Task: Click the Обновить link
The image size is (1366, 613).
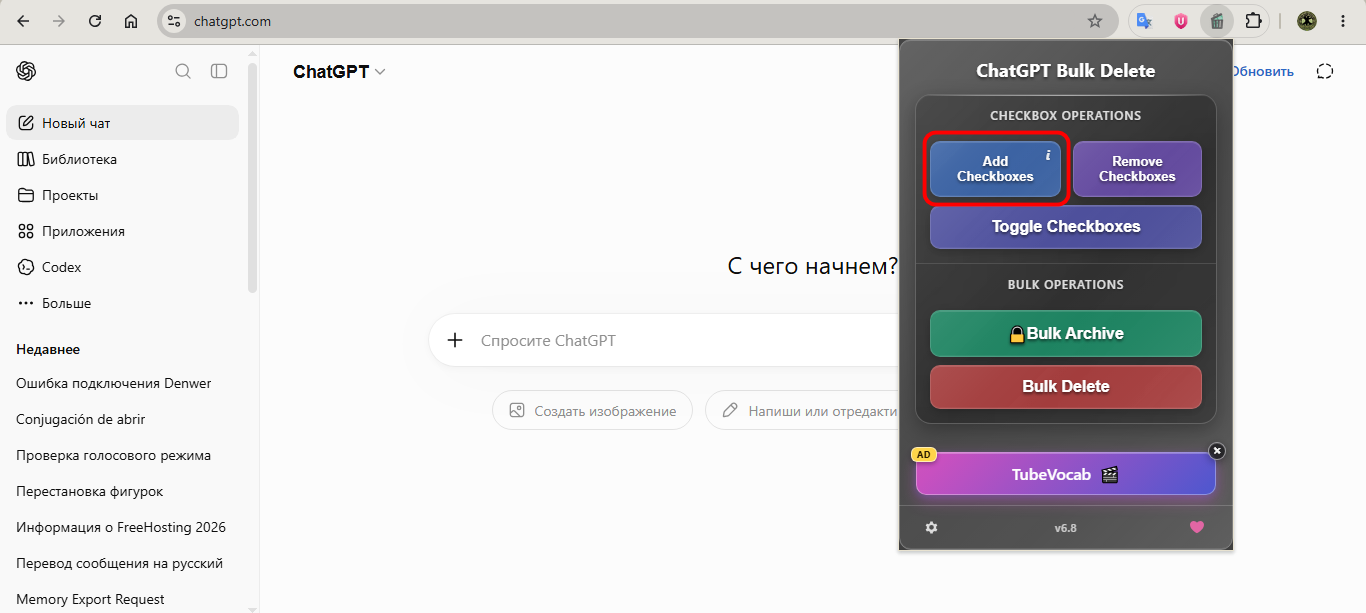Action: (1262, 72)
